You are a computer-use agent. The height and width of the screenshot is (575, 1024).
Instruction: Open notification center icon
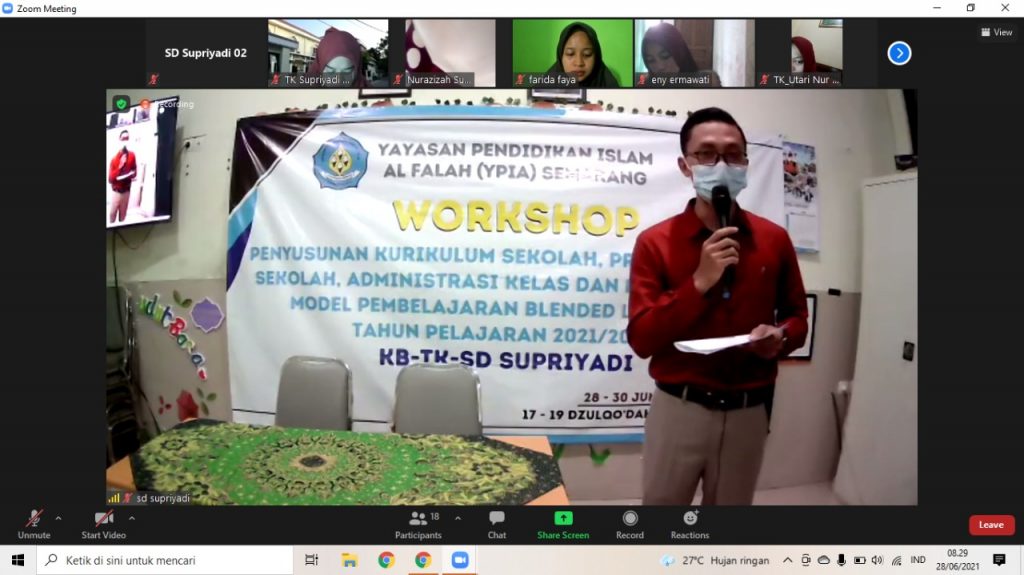click(999, 560)
